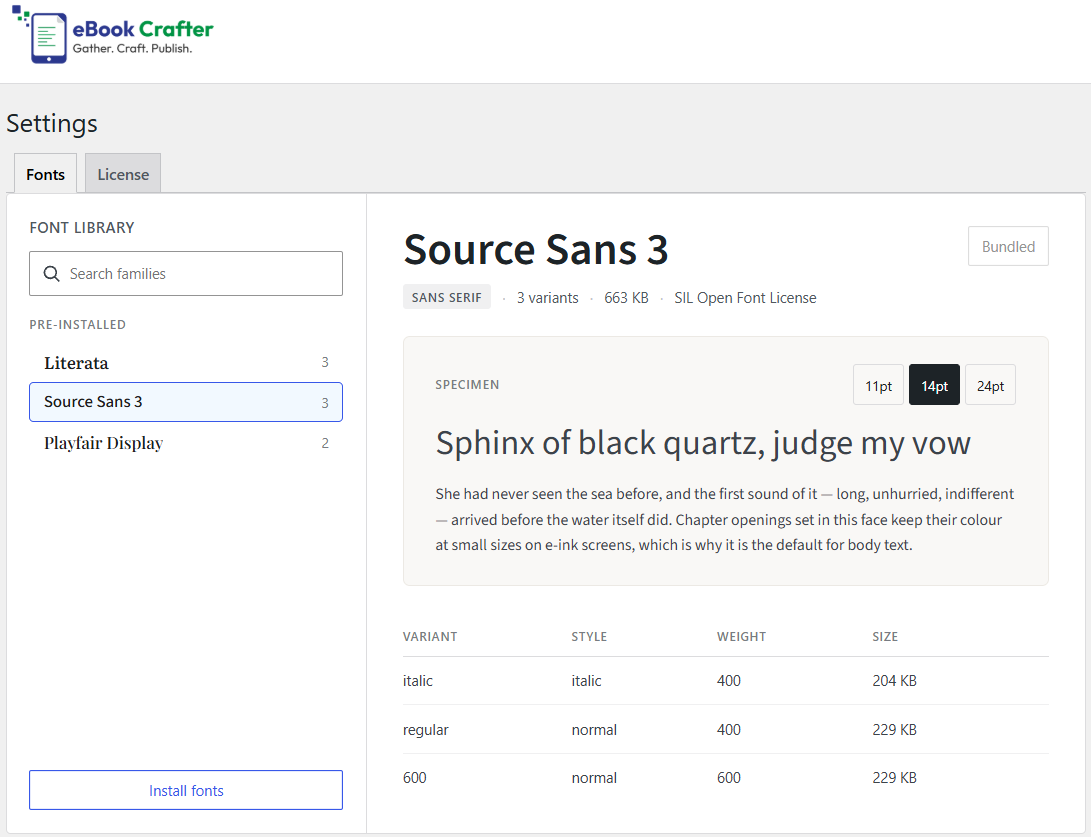Screen dimensions: 1091x837
Task: Click the normal style cell in the regular row
Action: click(x=594, y=729)
